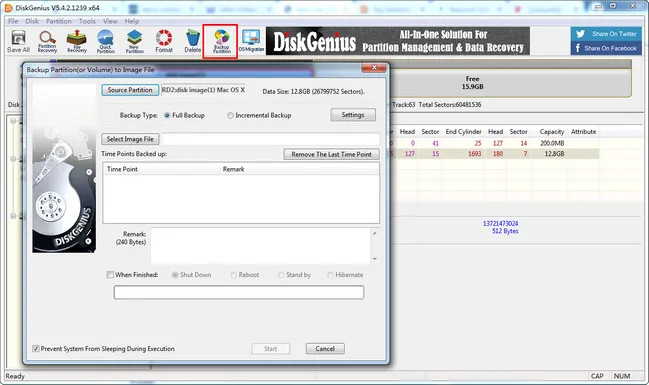Open the View menu
Image resolution: width=649 pixels, height=385 pixels.
(110, 21)
